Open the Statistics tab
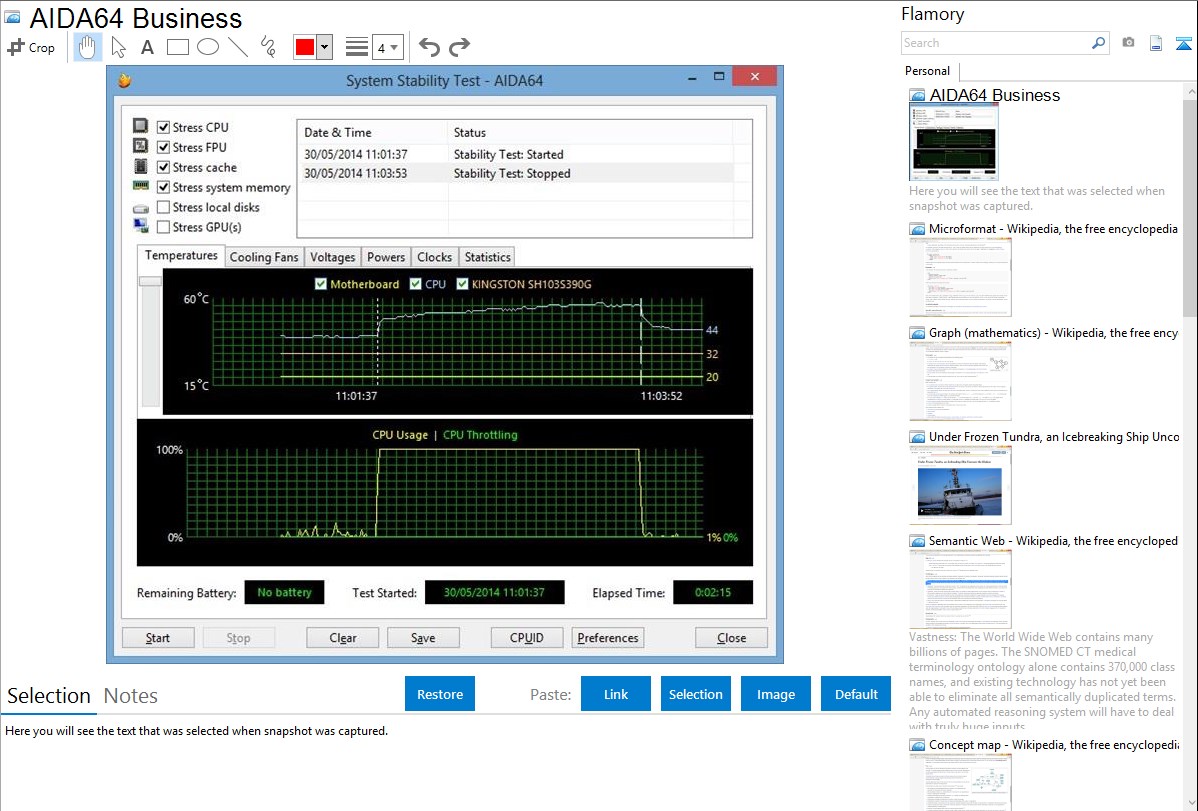This screenshot has width=1198, height=811. pos(487,257)
